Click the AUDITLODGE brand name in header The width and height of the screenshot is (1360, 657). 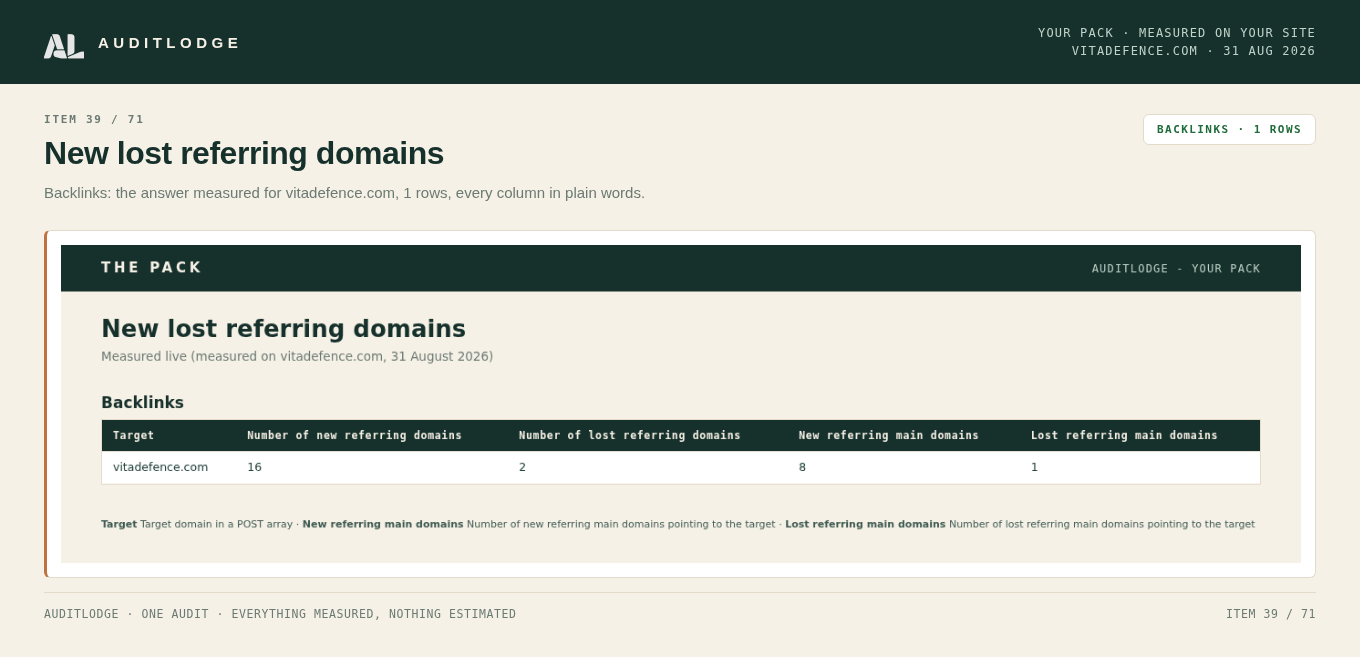[x=169, y=43]
